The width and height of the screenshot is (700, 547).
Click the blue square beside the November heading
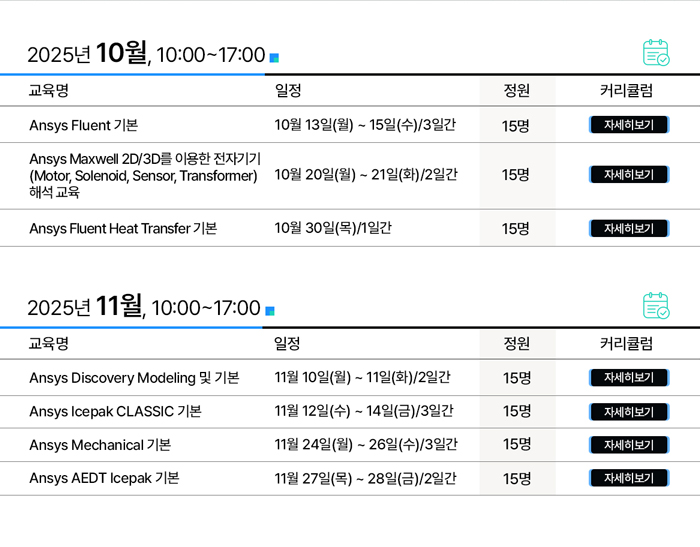[270, 311]
